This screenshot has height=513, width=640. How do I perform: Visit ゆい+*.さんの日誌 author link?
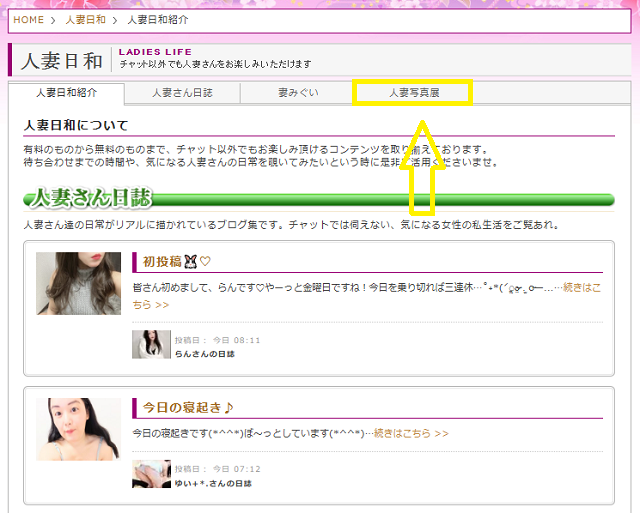(213, 483)
